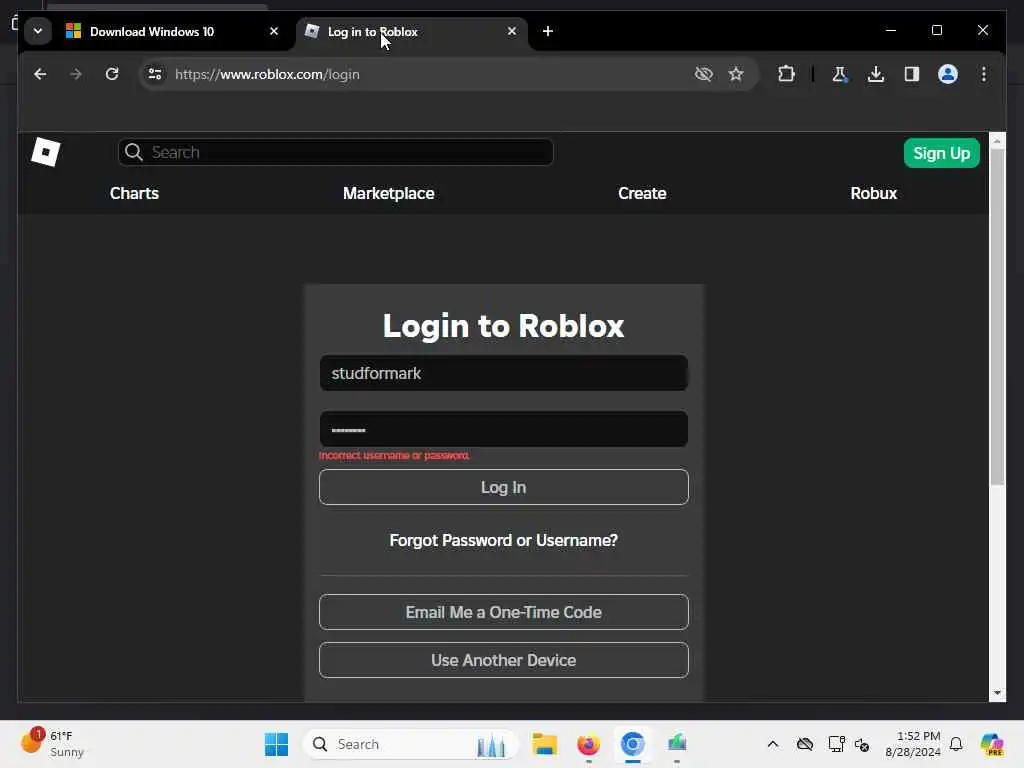The height and width of the screenshot is (768, 1024).
Task: Click the display connection tray icon
Action: click(x=837, y=744)
